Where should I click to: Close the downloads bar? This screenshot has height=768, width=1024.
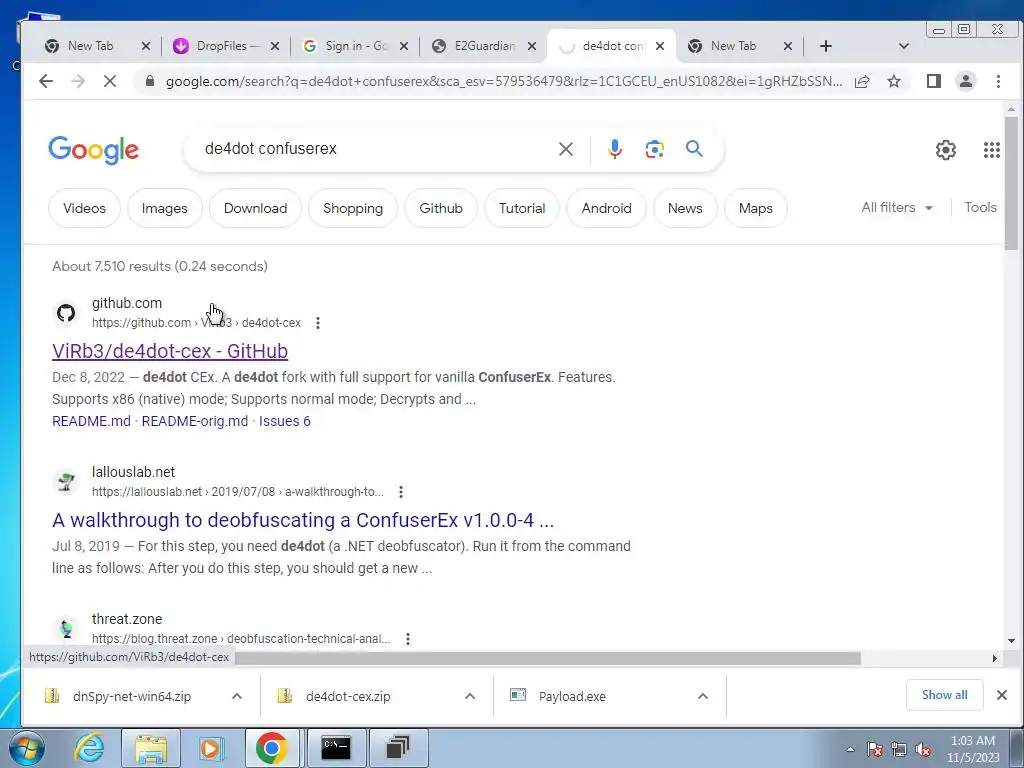point(1002,695)
